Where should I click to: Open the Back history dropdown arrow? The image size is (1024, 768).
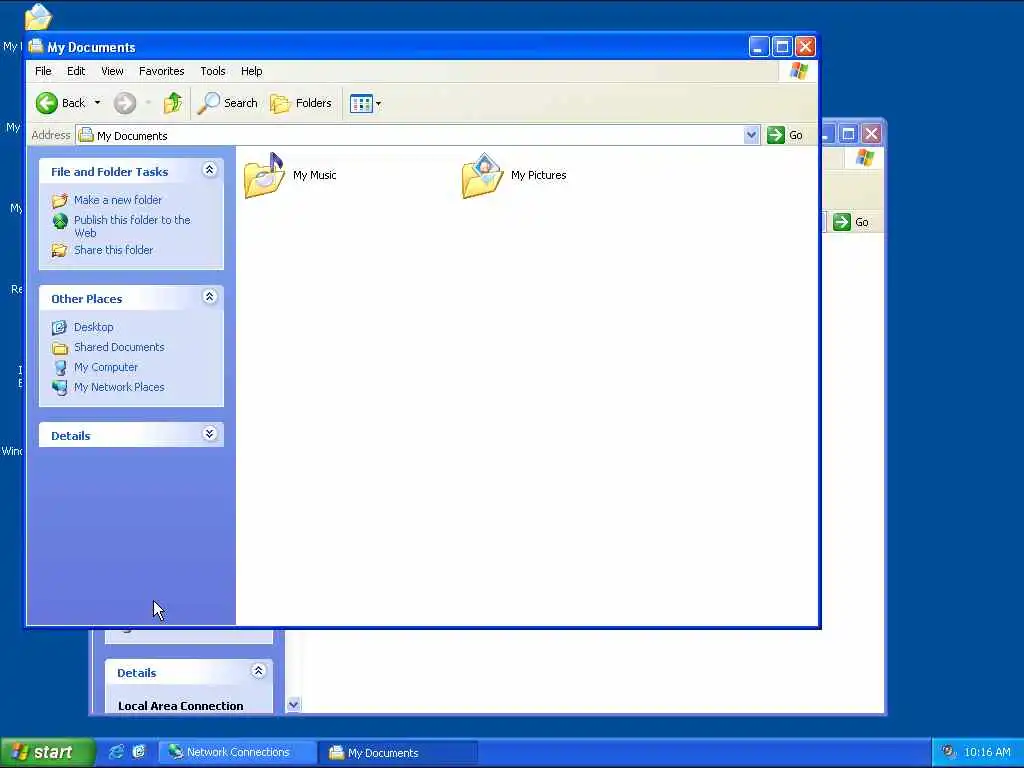(97, 103)
